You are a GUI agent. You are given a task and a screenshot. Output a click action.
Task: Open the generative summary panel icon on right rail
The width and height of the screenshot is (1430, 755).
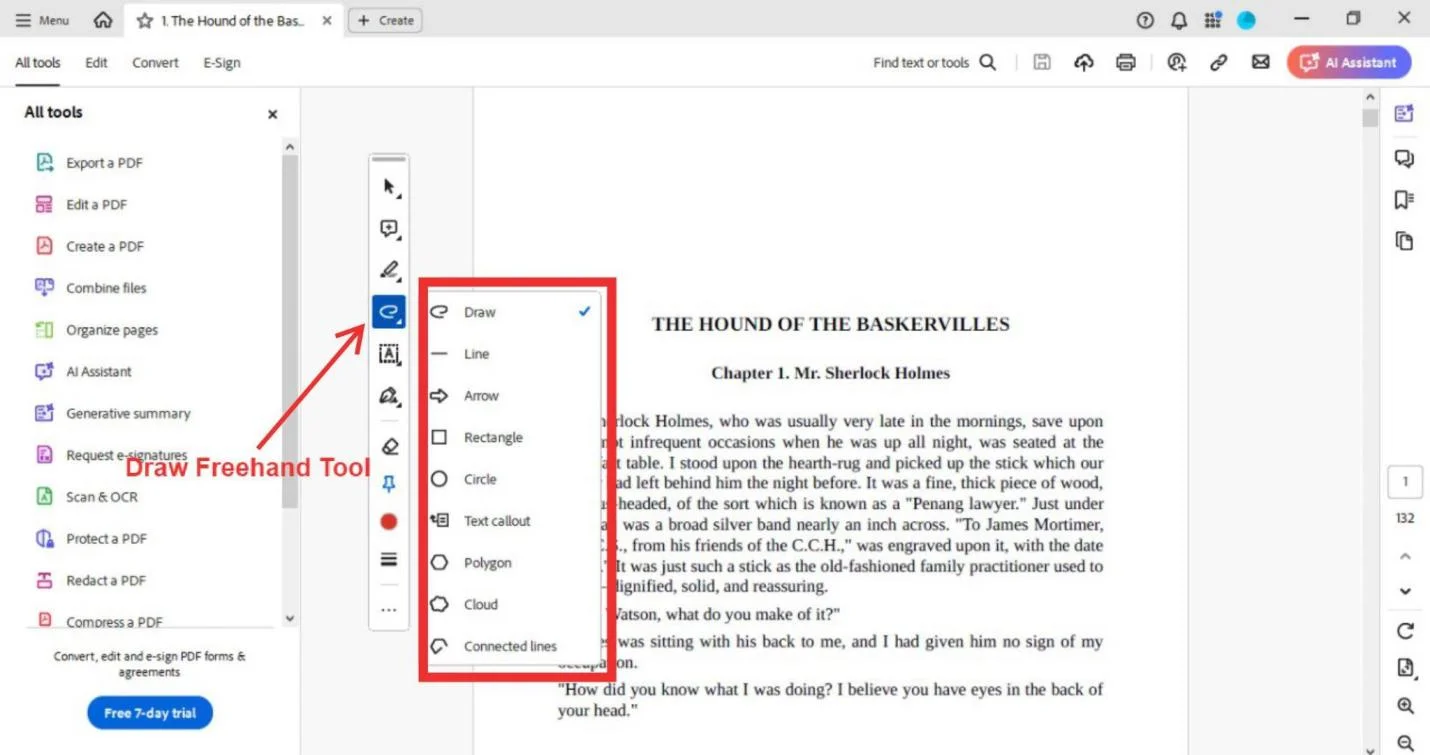pos(1404,113)
